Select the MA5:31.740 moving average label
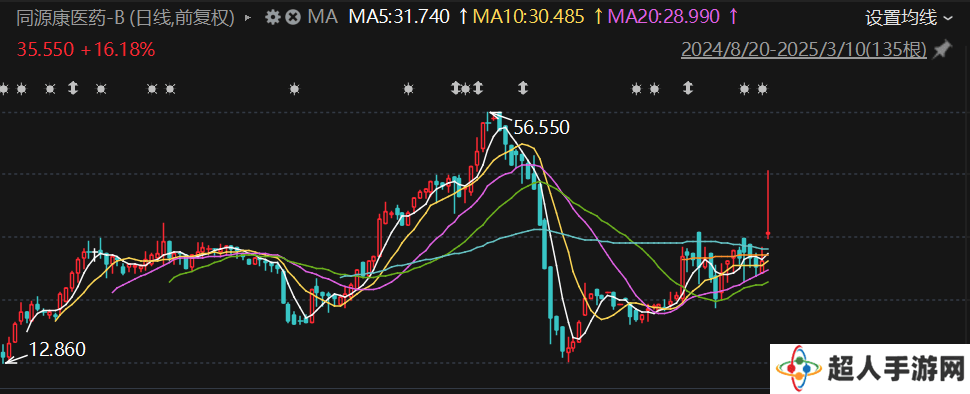Viewport: 970px width, 394px height. [399, 17]
